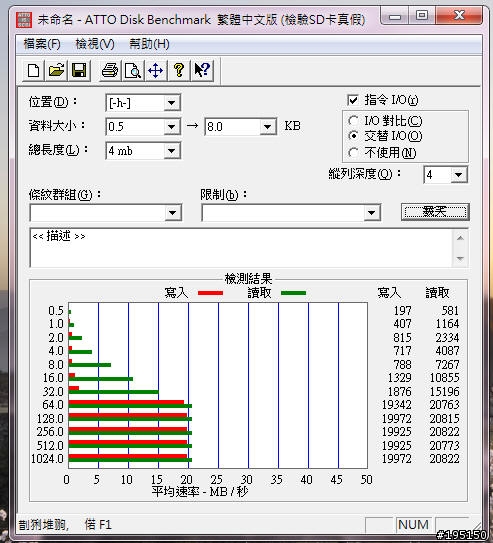This screenshot has width=493, height=543.
Task: Click the read value 4087
Action: [x=447, y=351]
